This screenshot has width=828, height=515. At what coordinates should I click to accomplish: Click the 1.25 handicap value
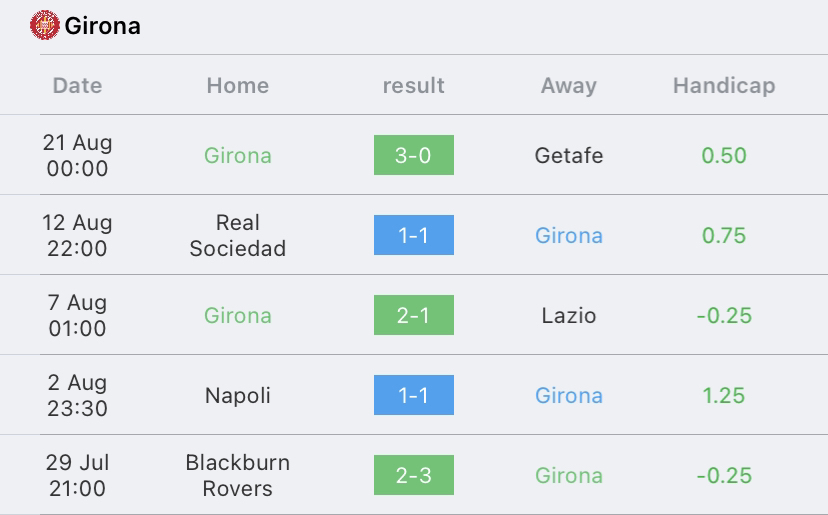pos(724,396)
